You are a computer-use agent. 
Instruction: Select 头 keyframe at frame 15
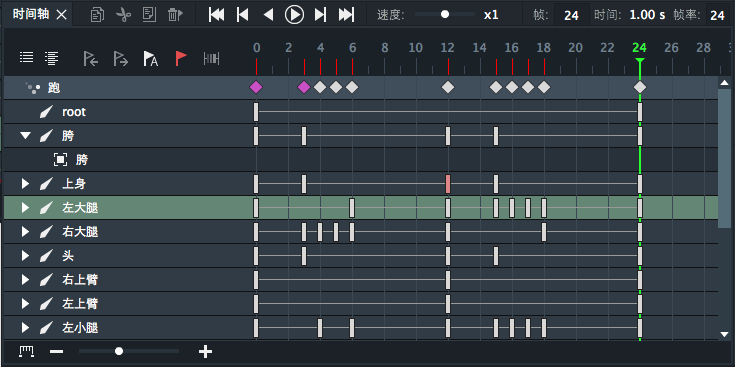pyautogui.click(x=496, y=256)
